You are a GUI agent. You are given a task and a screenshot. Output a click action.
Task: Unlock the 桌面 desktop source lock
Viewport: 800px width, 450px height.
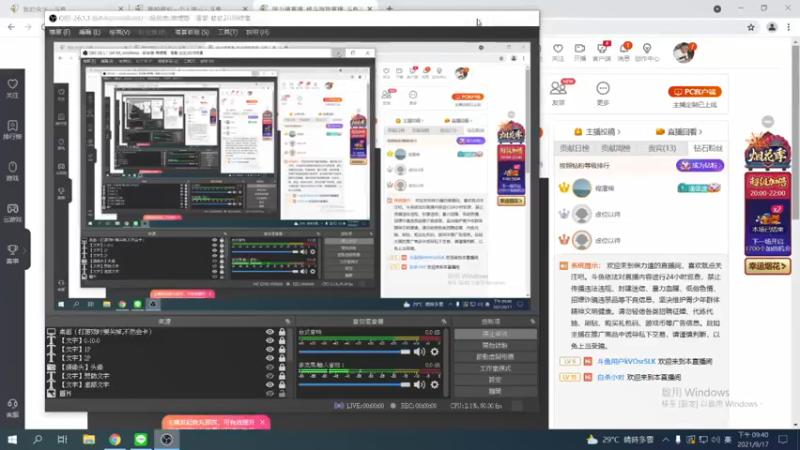point(282,332)
